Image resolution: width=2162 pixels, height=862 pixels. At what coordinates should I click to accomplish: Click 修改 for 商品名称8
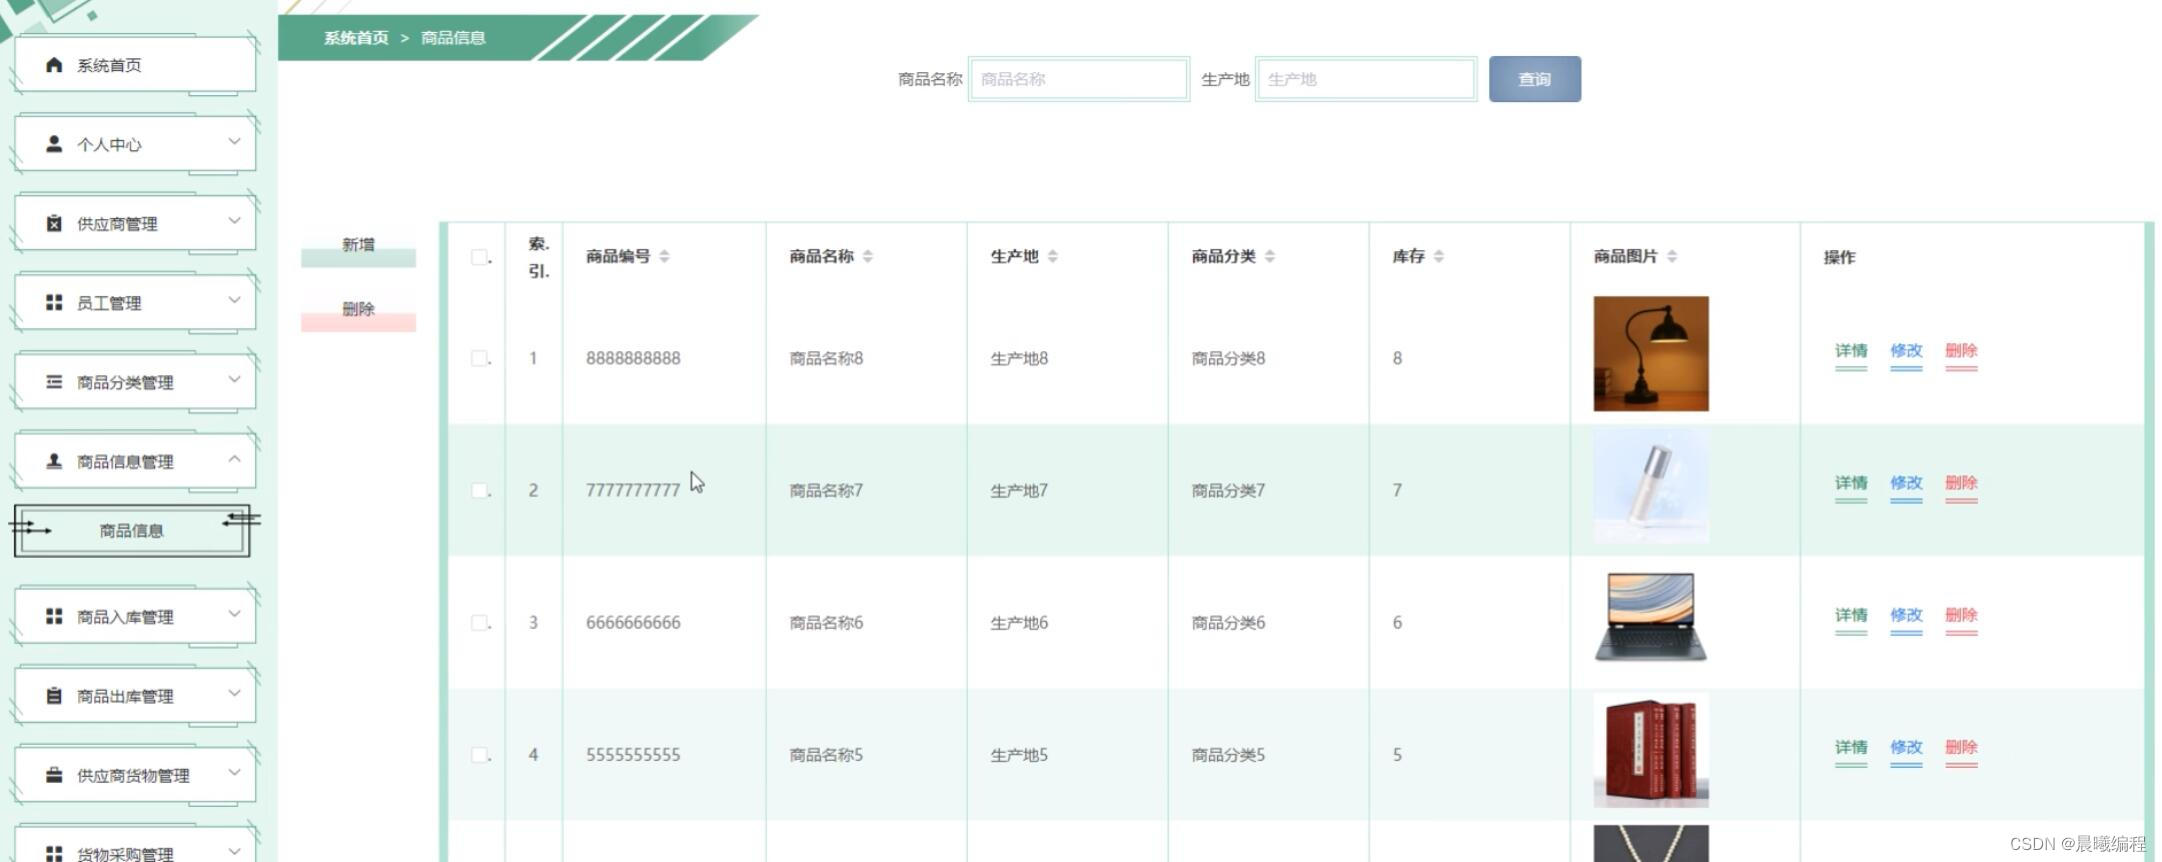click(x=1906, y=351)
